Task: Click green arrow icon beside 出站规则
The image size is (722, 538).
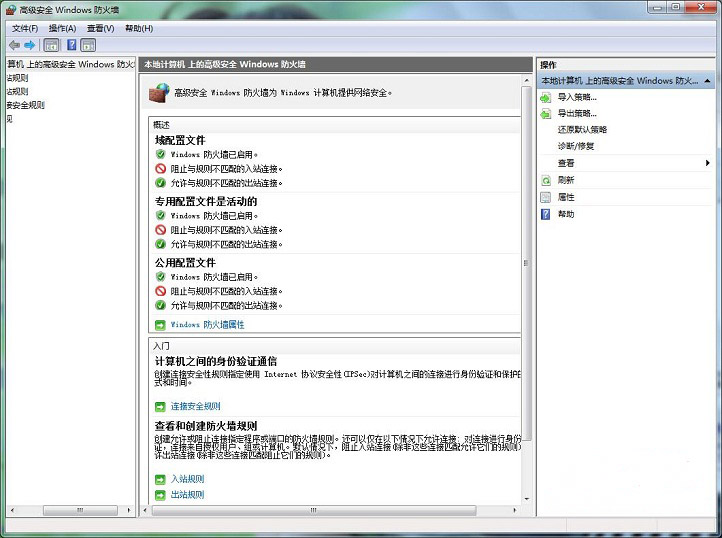Action: (x=160, y=495)
